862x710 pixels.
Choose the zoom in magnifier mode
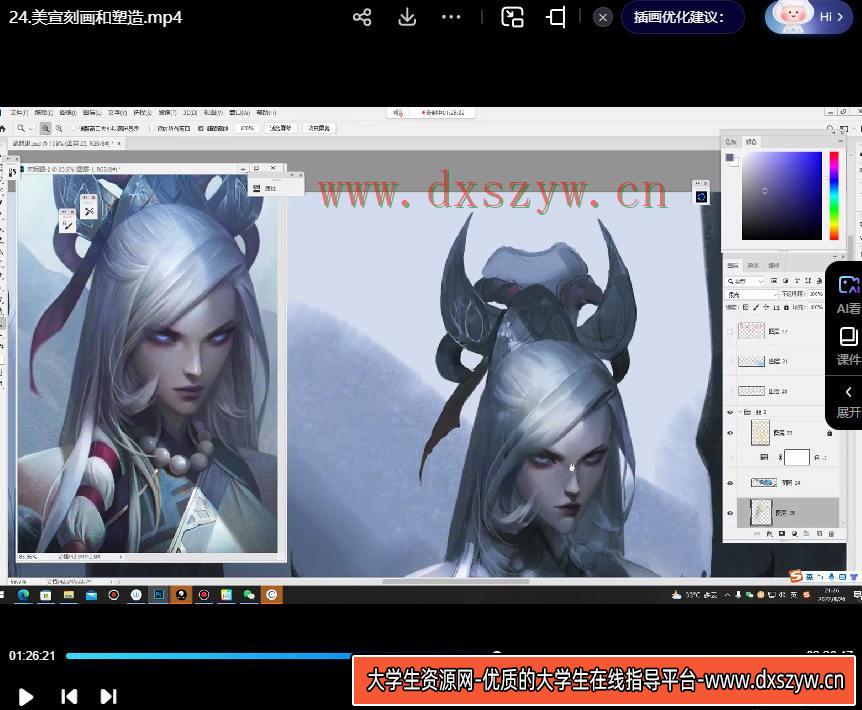click(46, 128)
